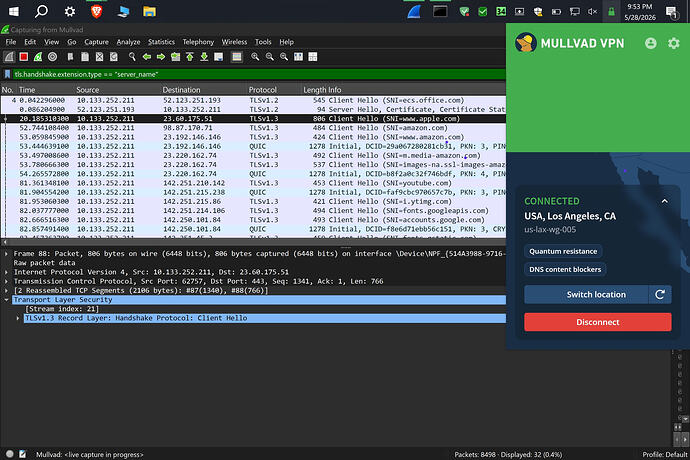690x460 pixels.
Task: Toggle packet list colorize icon
Action: tap(237, 57)
